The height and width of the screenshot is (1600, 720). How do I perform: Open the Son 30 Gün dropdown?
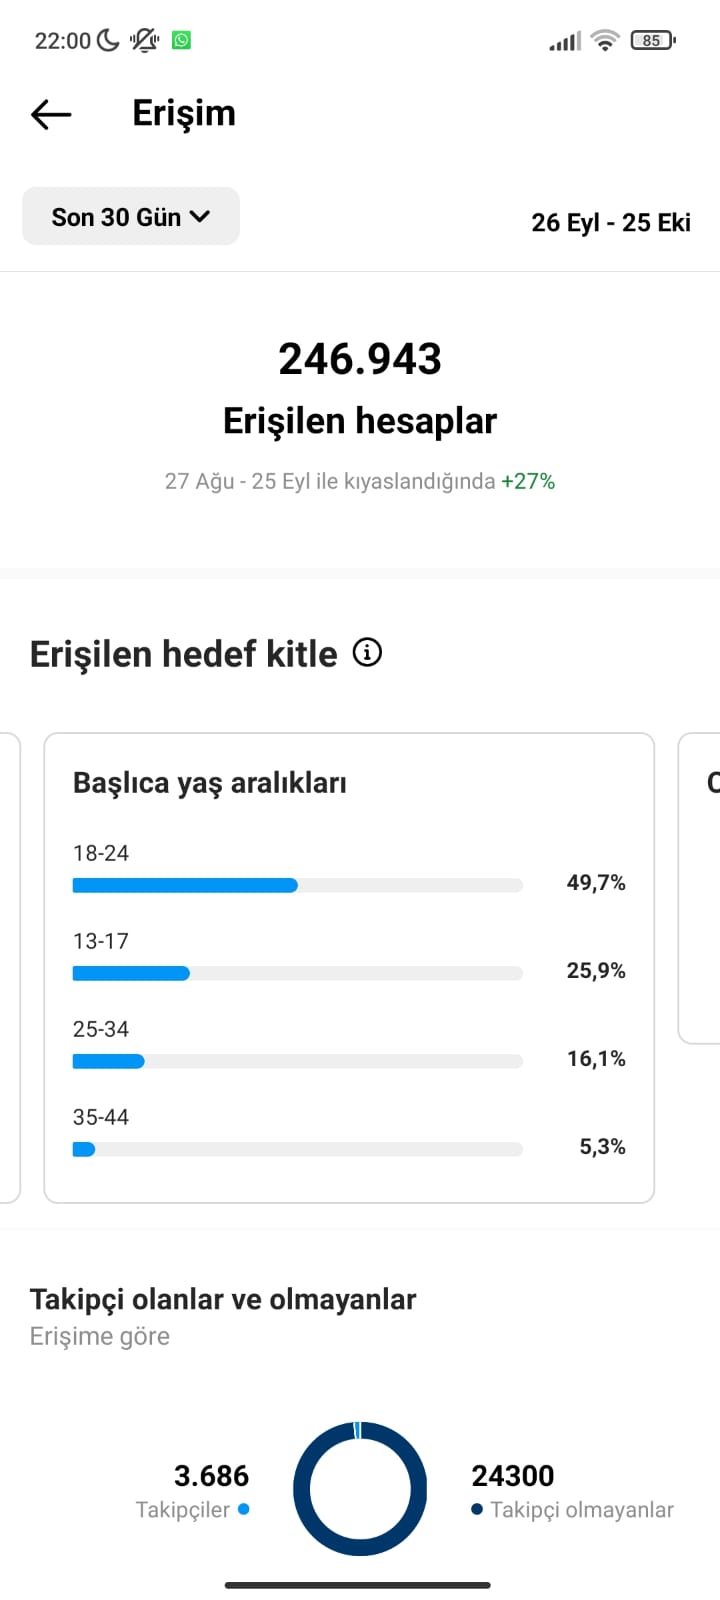(x=131, y=216)
